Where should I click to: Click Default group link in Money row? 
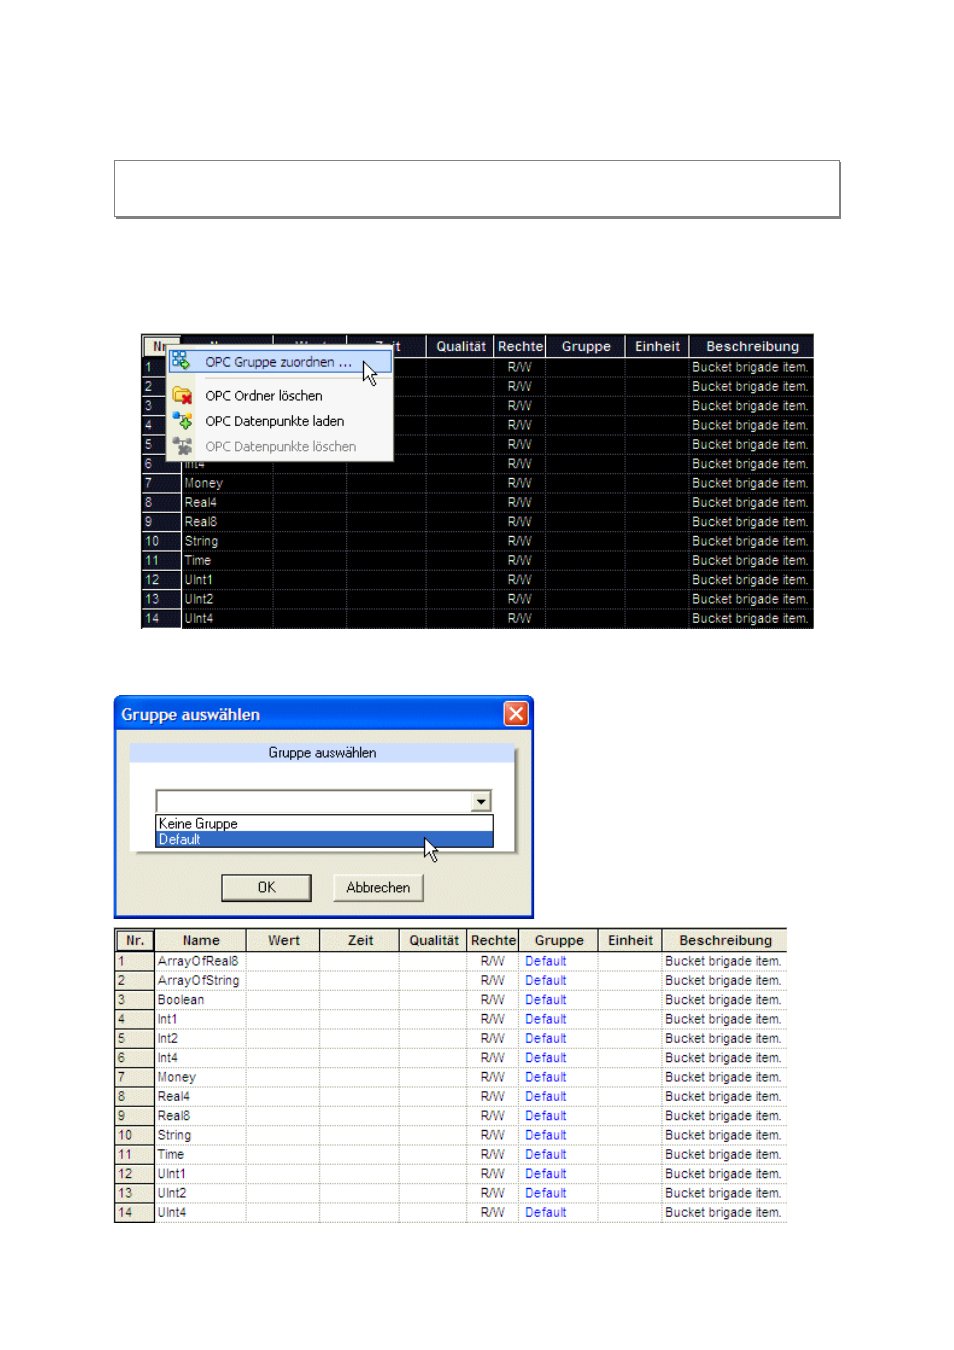[546, 1077]
